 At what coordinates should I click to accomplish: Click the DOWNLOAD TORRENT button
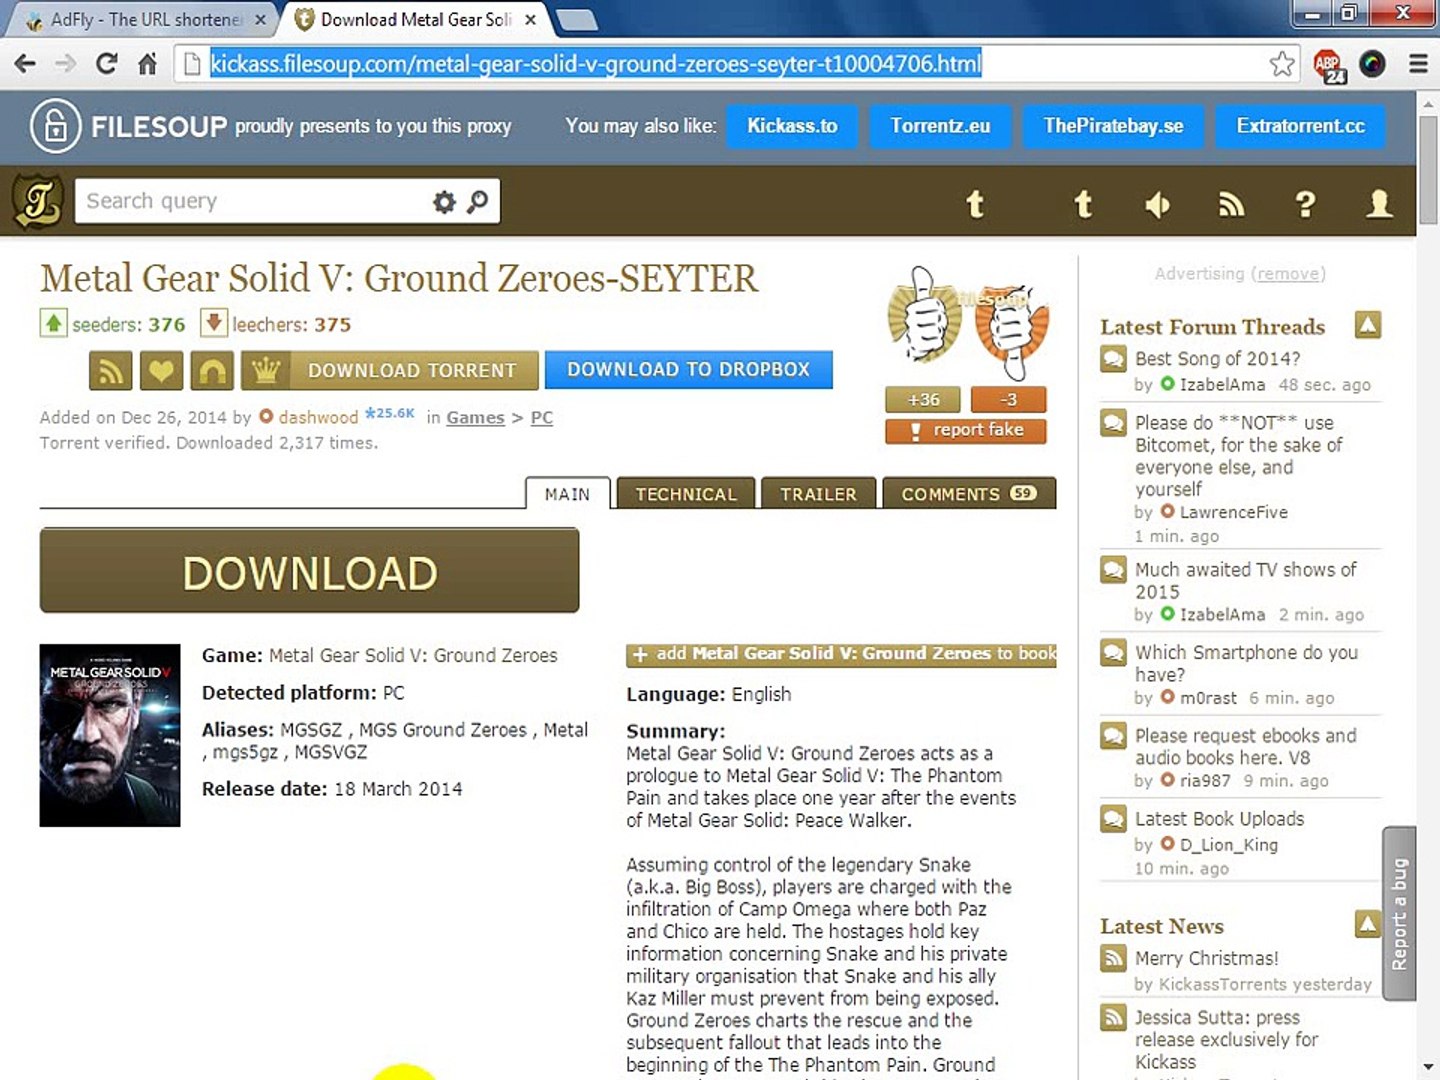(x=412, y=371)
